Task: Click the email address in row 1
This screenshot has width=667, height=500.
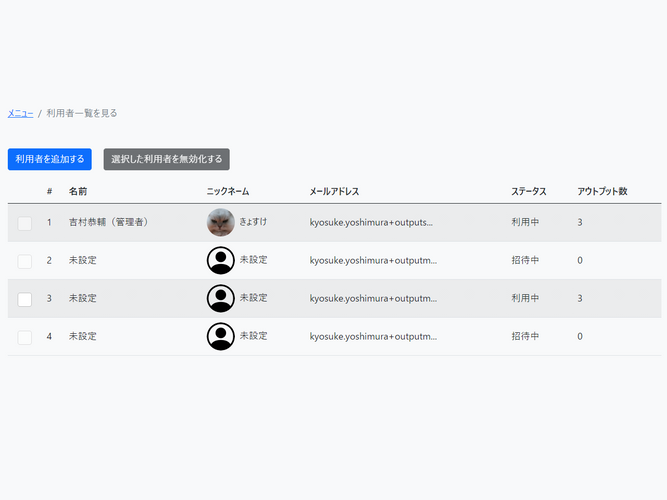Action: click(371, 222)
